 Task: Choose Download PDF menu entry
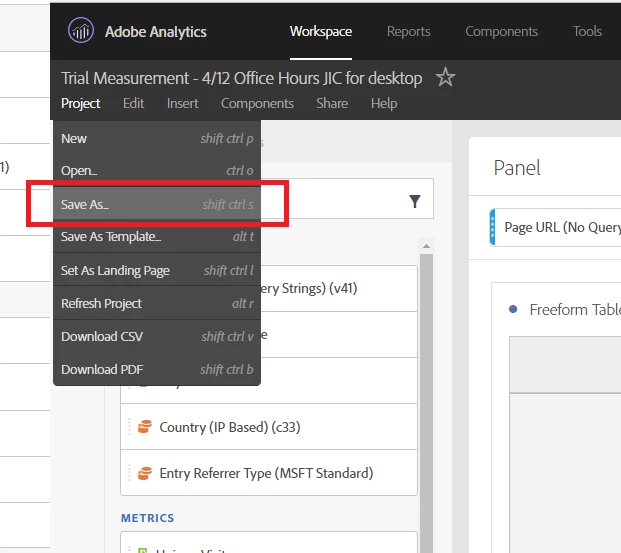pyautogui.click(x=157, y=369)
